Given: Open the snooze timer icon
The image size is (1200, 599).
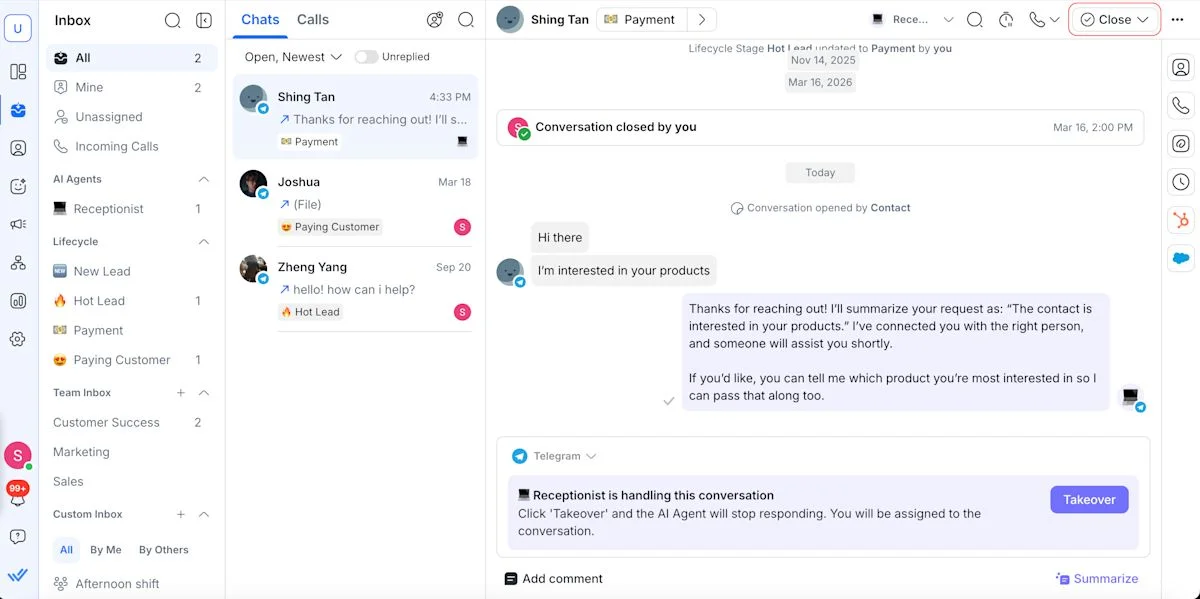Looking at the screenshot, I should (x=1007, y=20).
